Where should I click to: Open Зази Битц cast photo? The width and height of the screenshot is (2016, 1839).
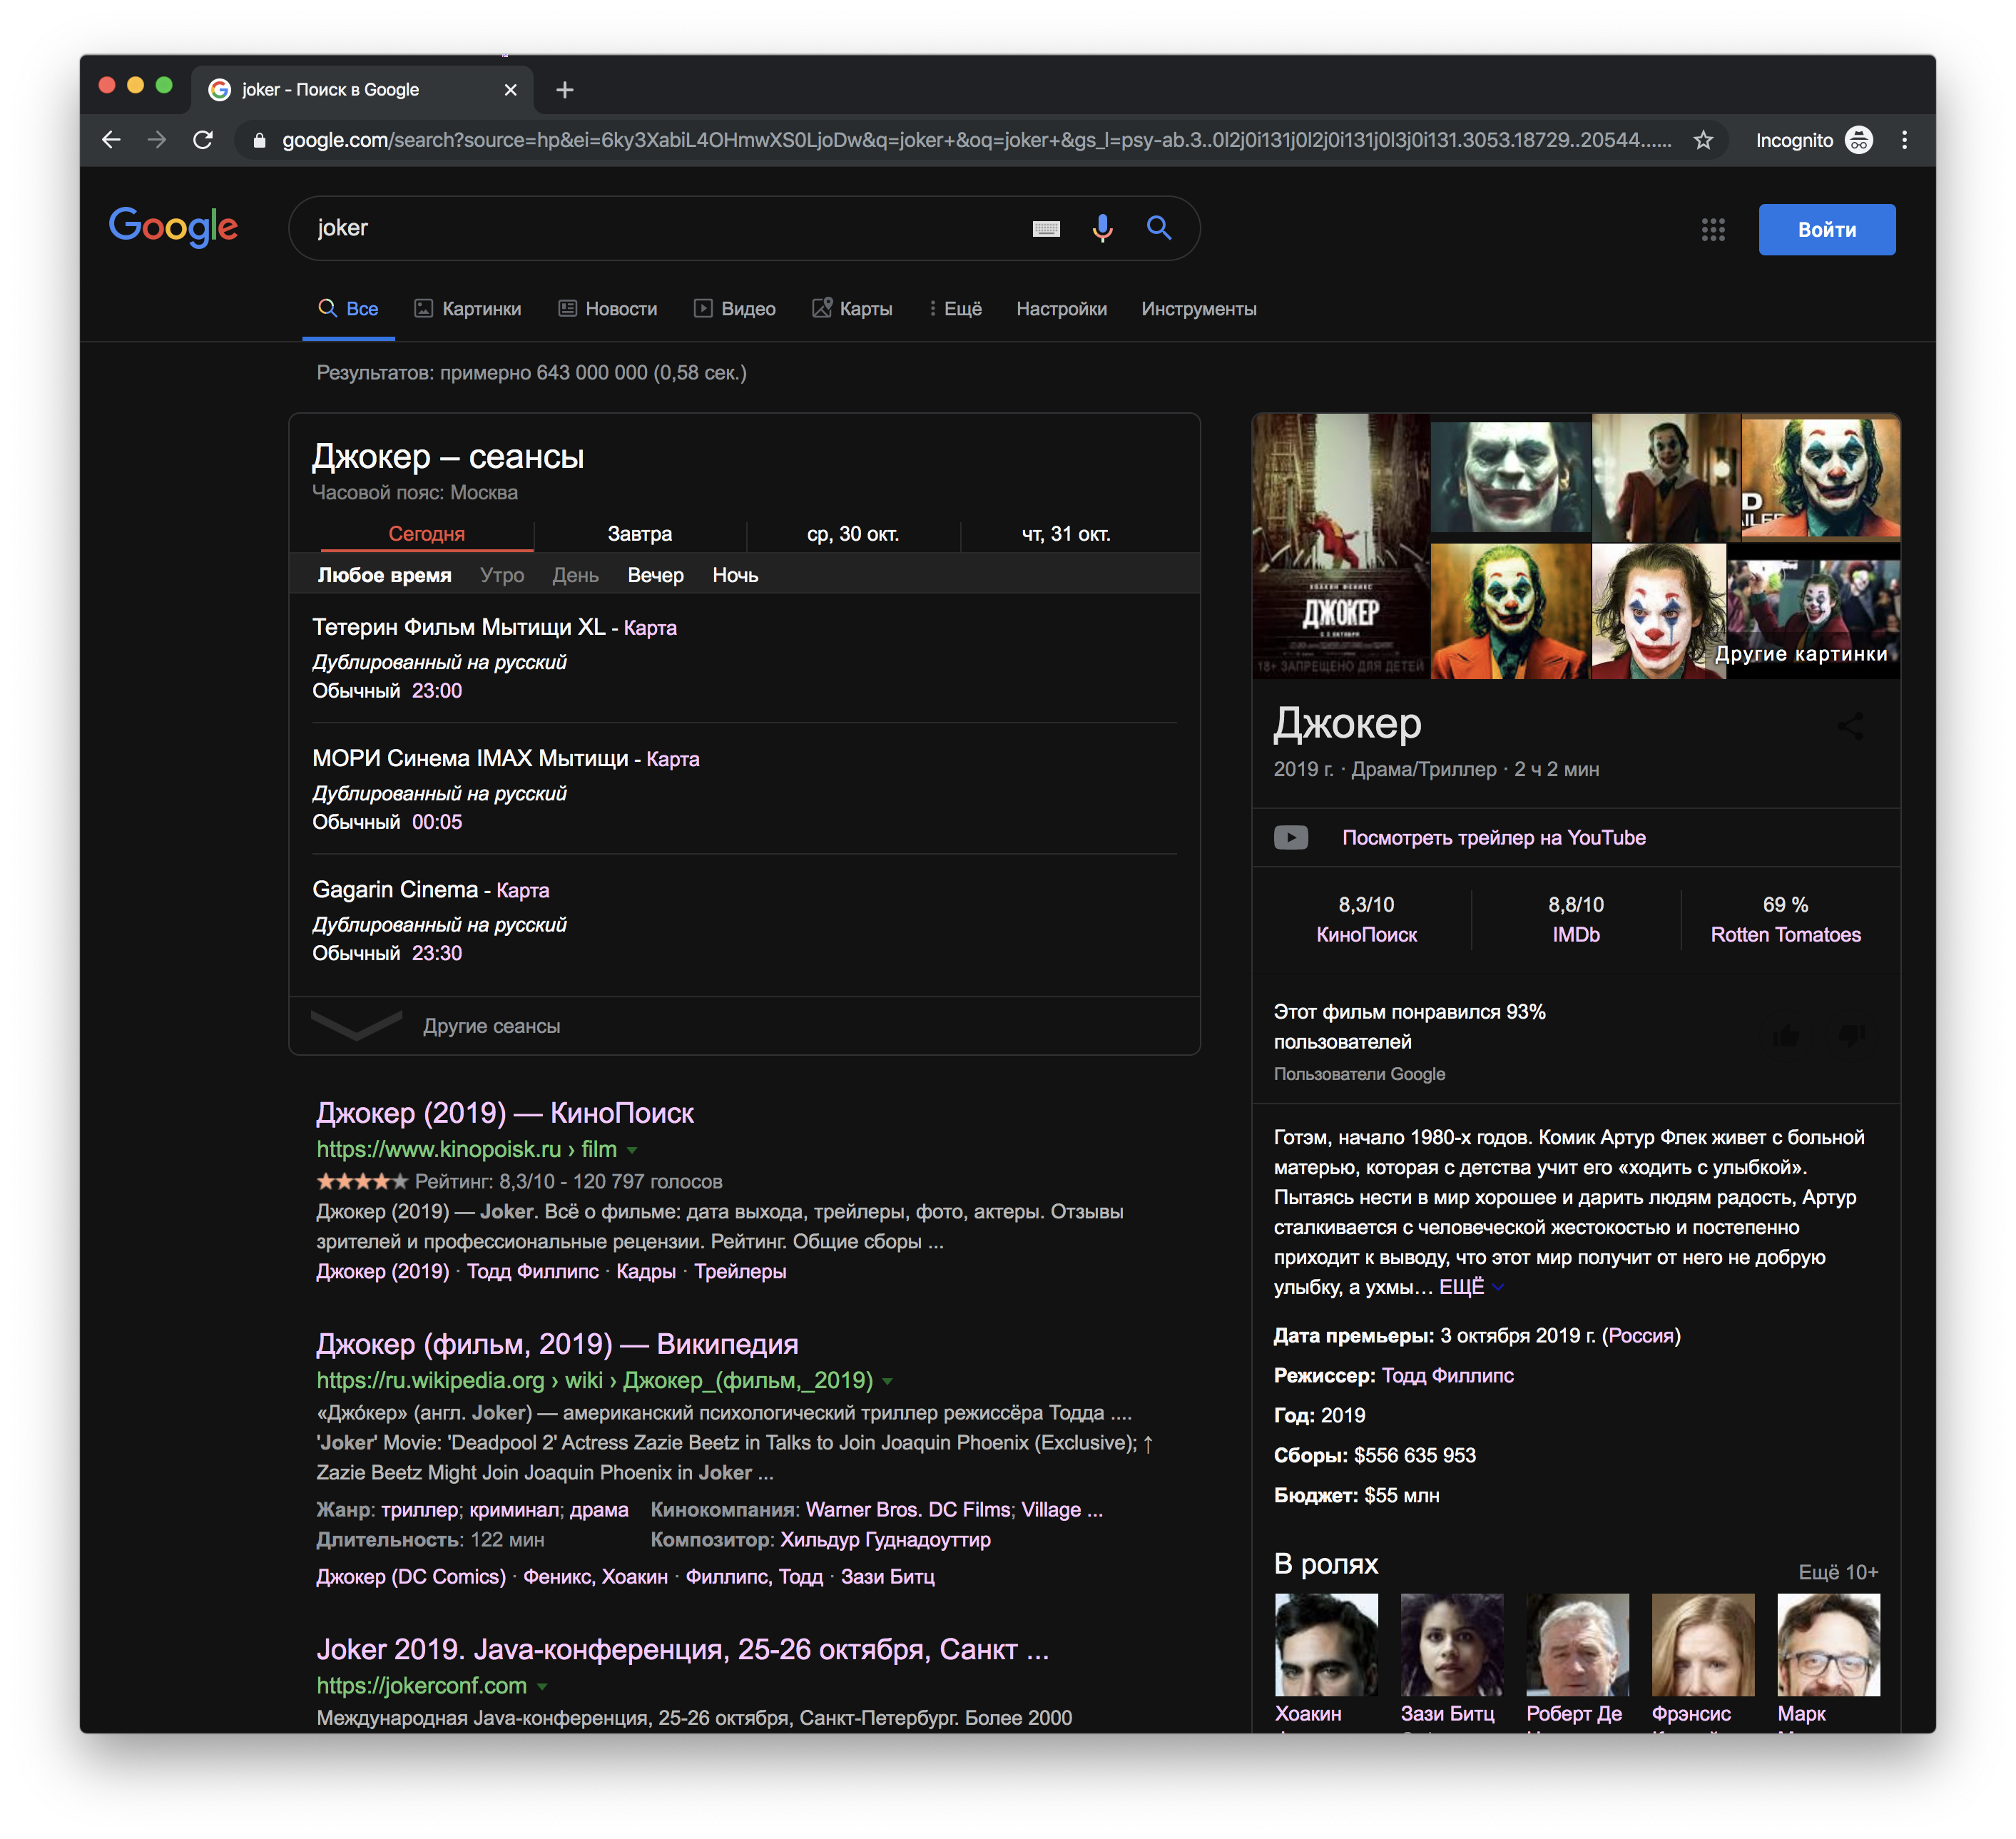(x=1451, y=1645)
